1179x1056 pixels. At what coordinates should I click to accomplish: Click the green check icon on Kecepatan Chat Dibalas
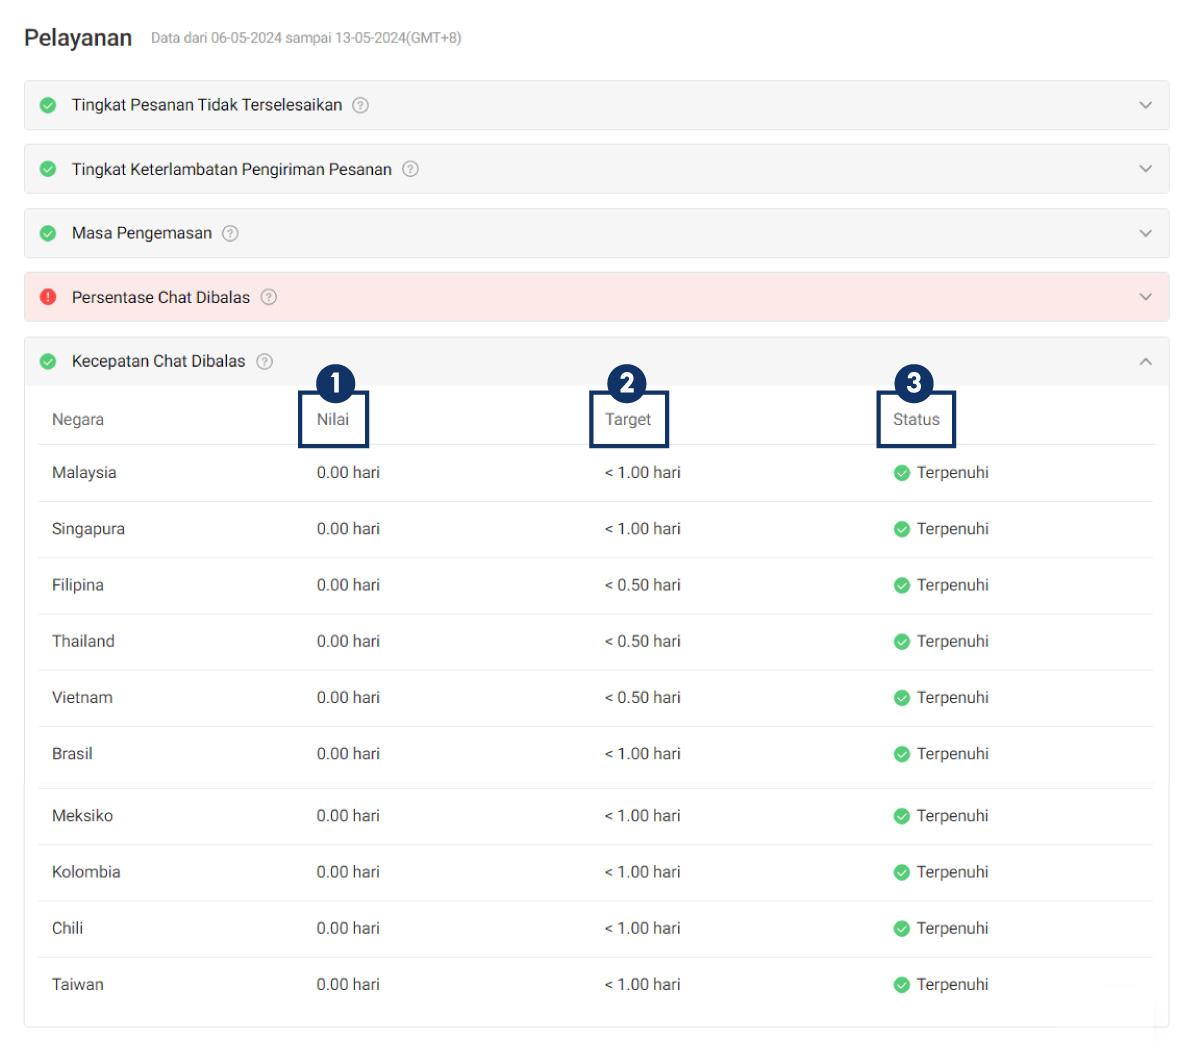[47, 361]
